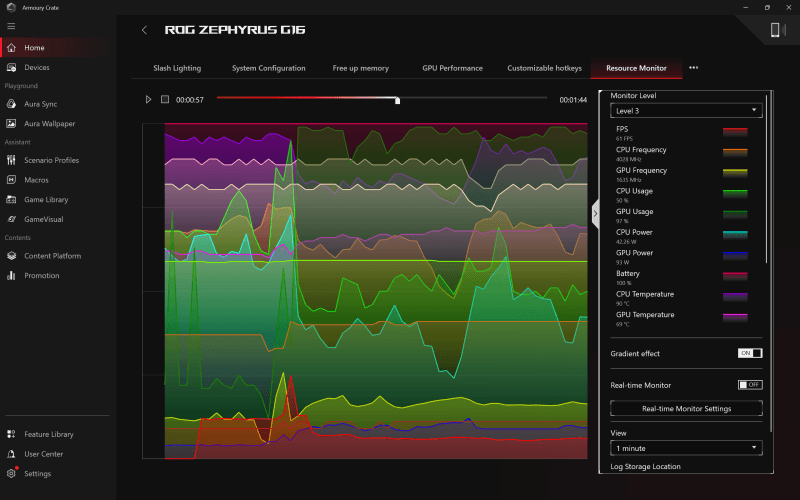800x500 pixels.
Task: Toggle CPU Usage green swatch
Action: tap(735, 194)
